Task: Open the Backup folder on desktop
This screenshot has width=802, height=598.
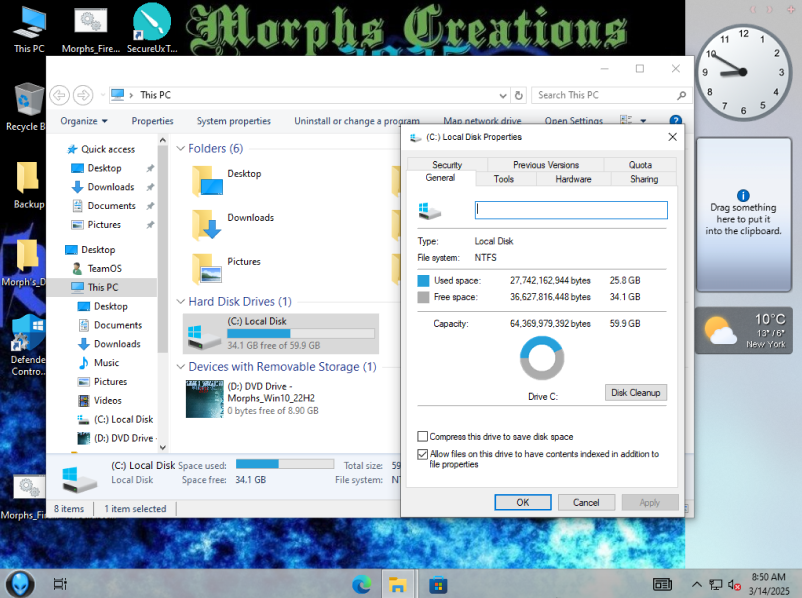Action: tap(28, 185)
